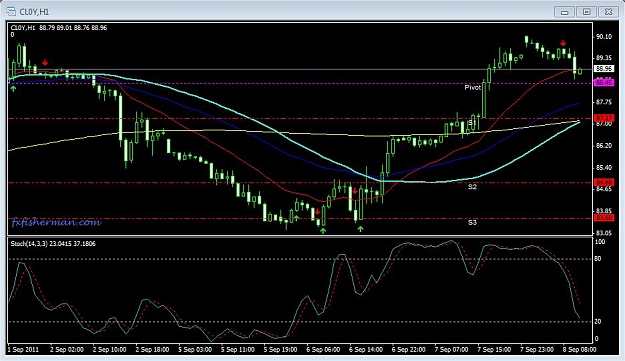Click the 89.35 price scale value
This screenshot has height=361, width=625.
pyautogui.click(x=604, y=58)
